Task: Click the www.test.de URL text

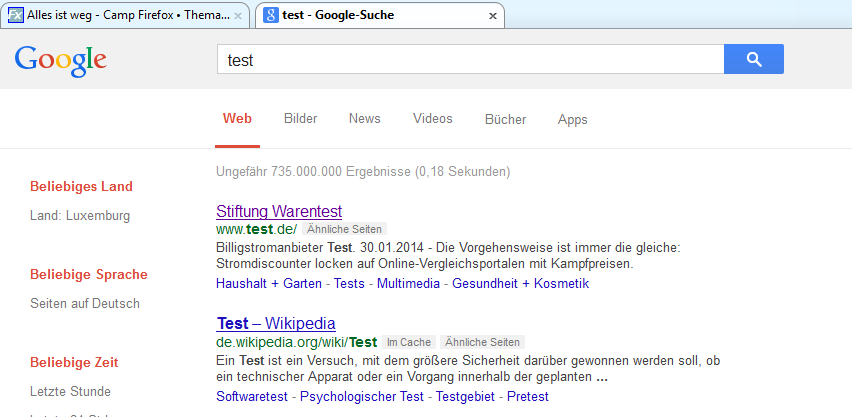Action: tap(256, 229)
